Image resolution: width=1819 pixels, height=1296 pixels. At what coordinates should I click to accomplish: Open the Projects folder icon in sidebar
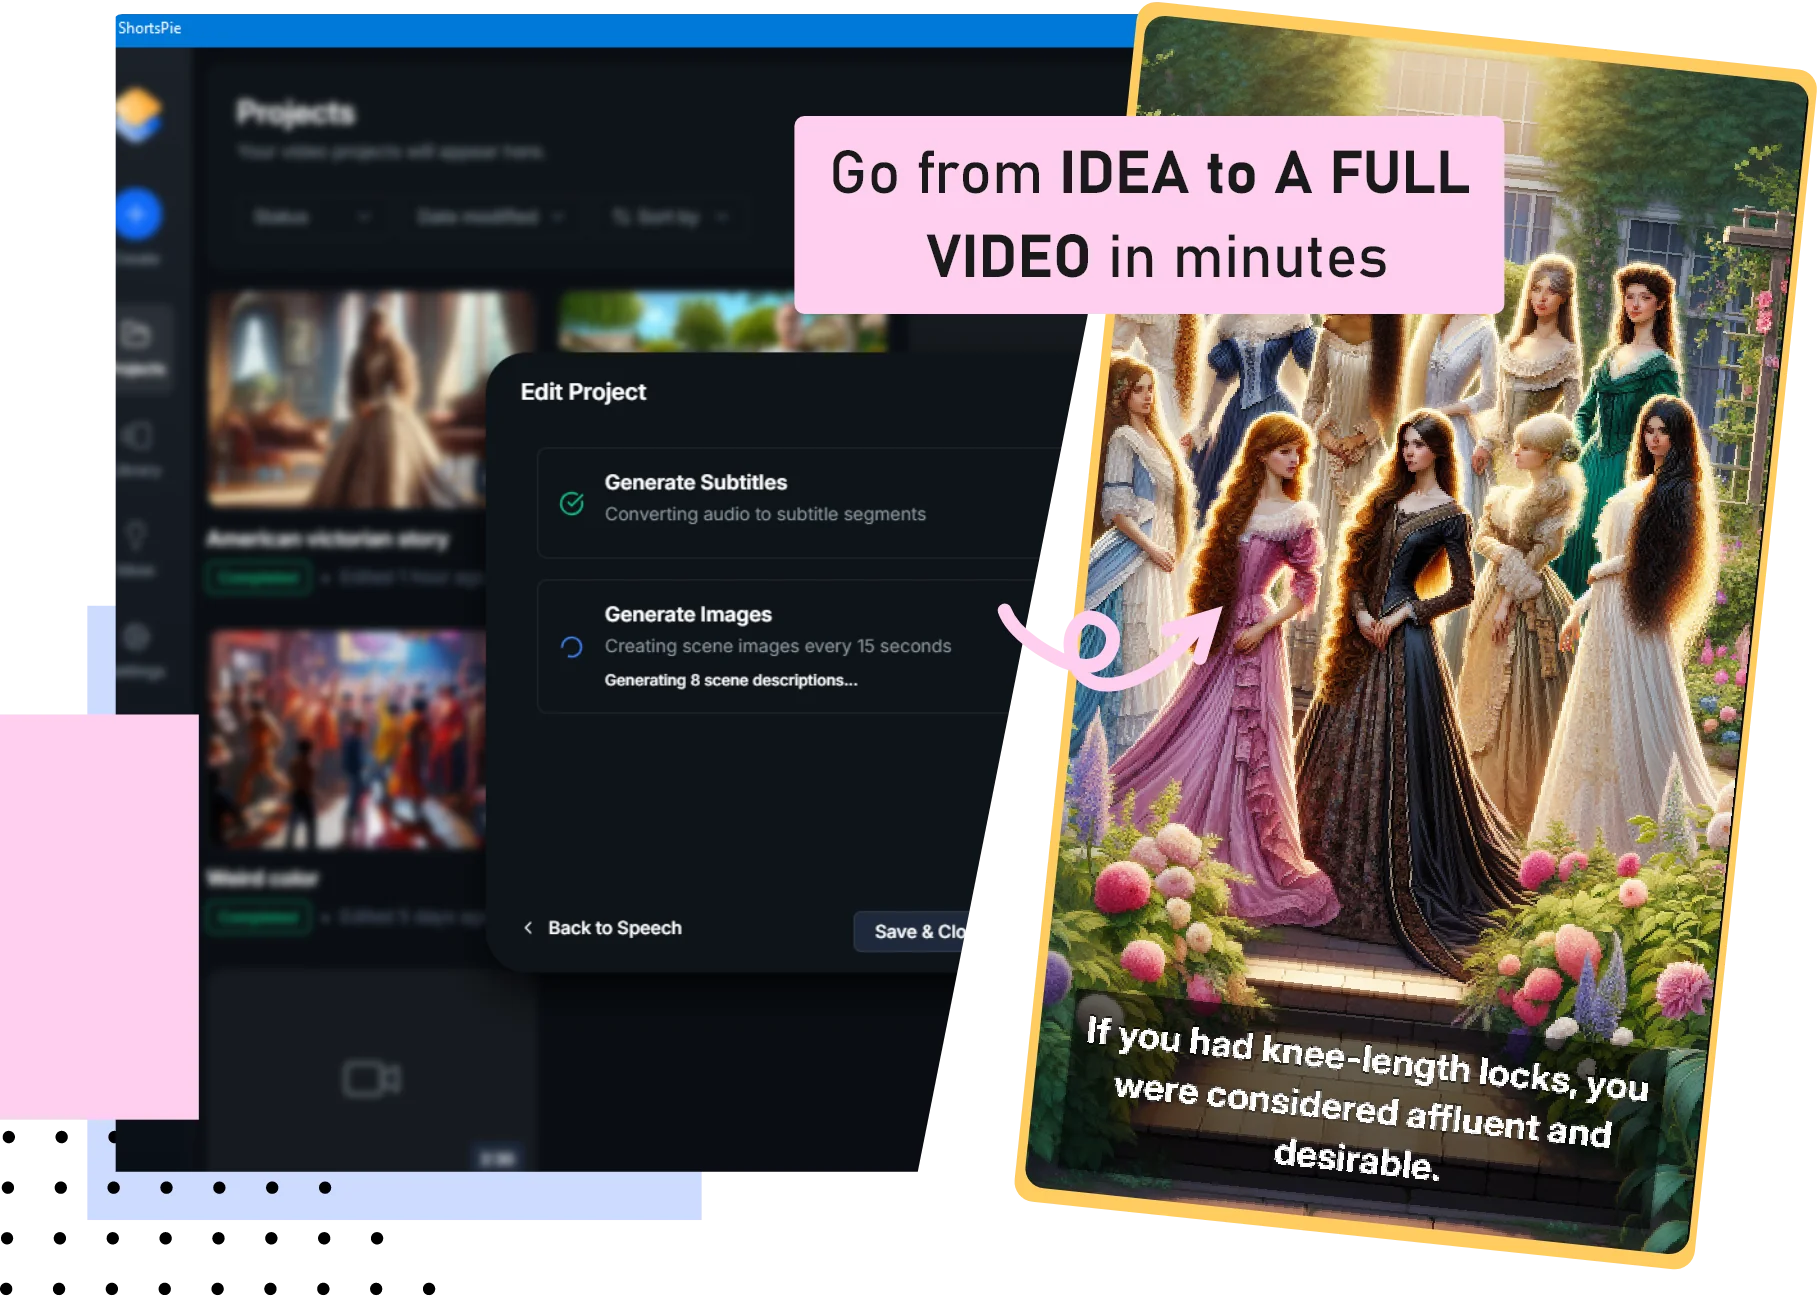137,335
